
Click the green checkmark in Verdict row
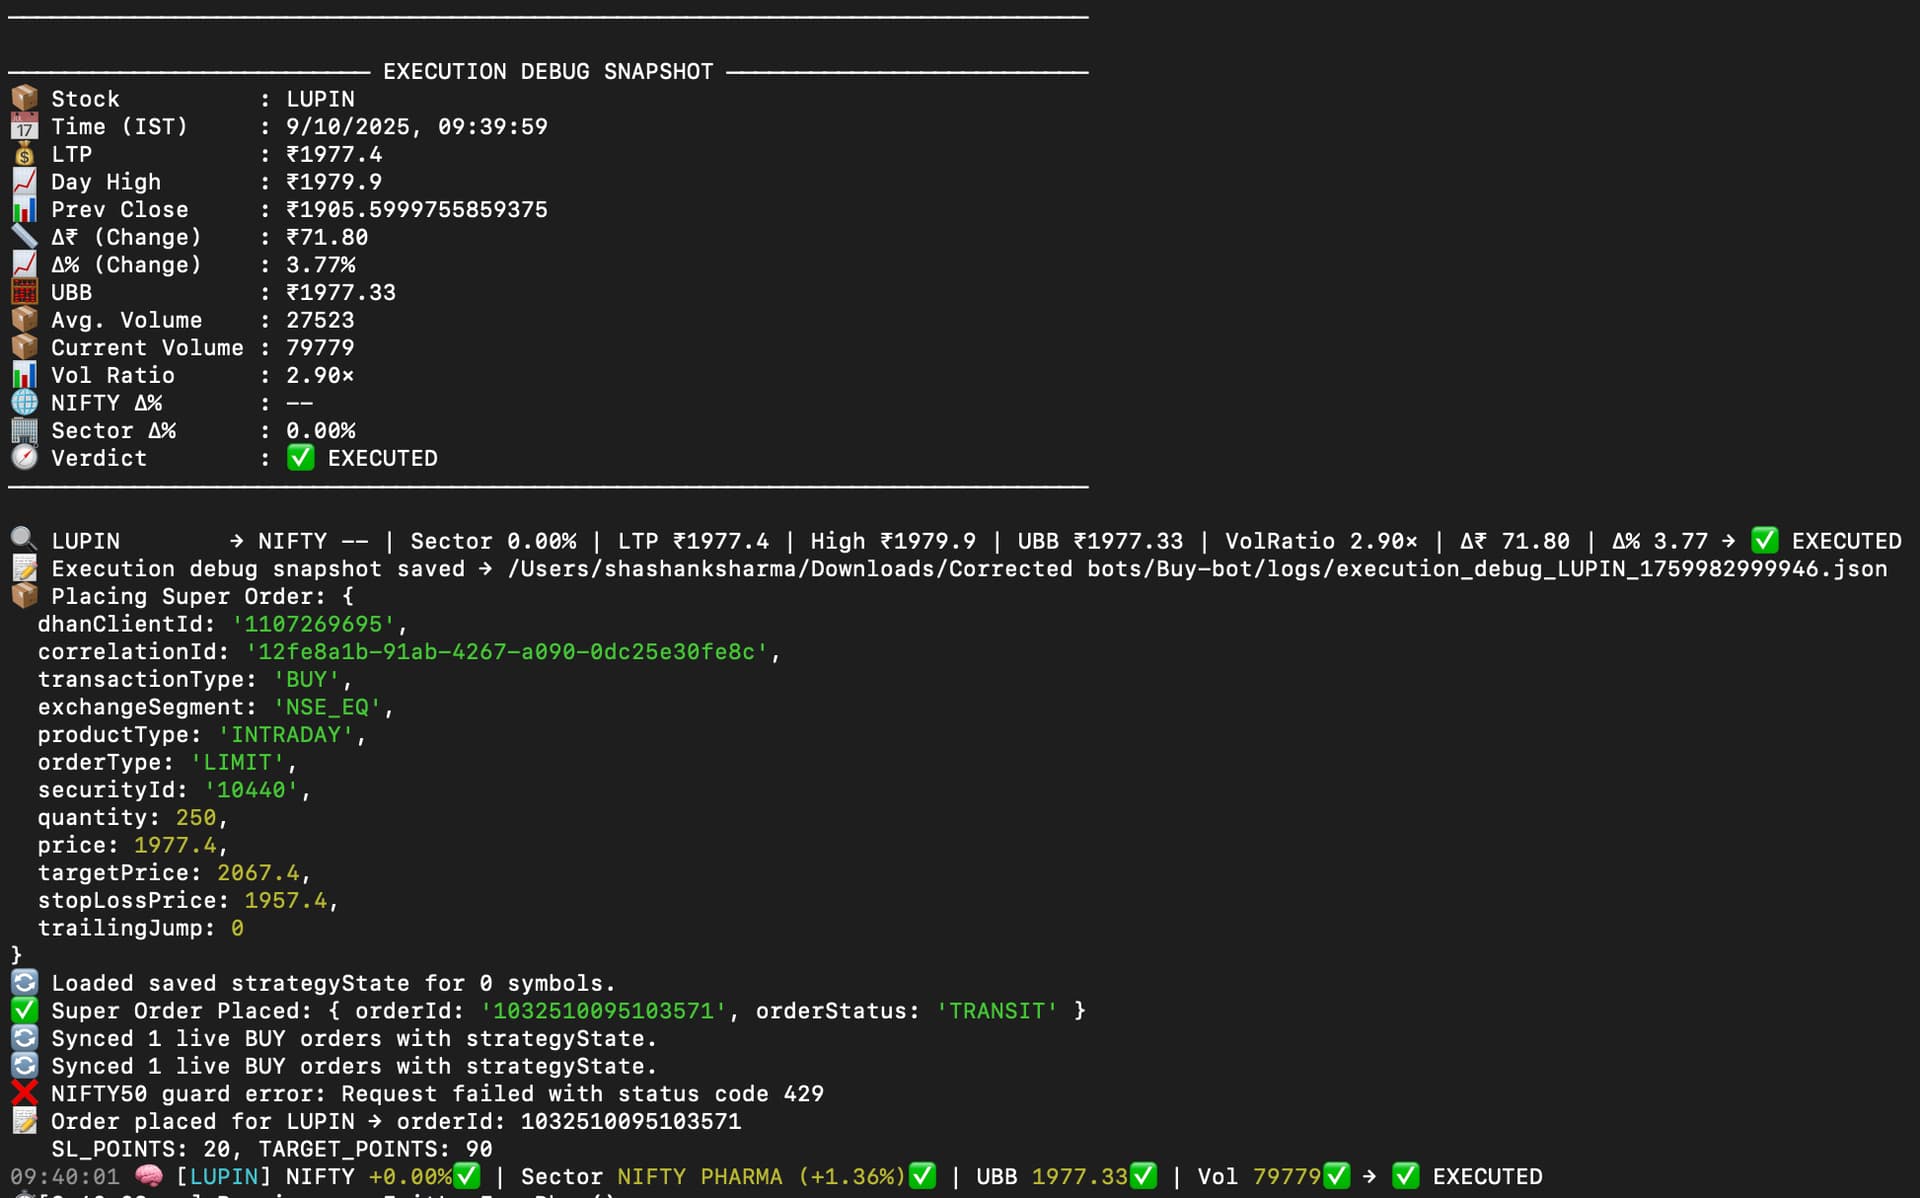(x=300, y=457)
